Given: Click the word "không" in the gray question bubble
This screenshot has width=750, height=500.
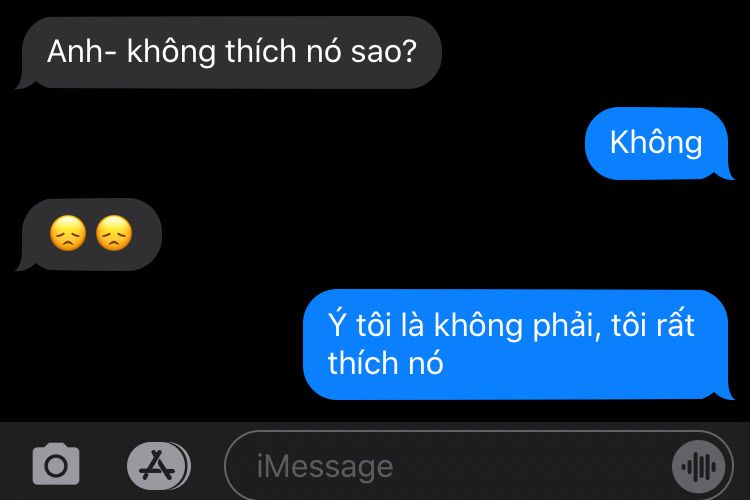Looking at the screenshot, I should coord(171,52).
